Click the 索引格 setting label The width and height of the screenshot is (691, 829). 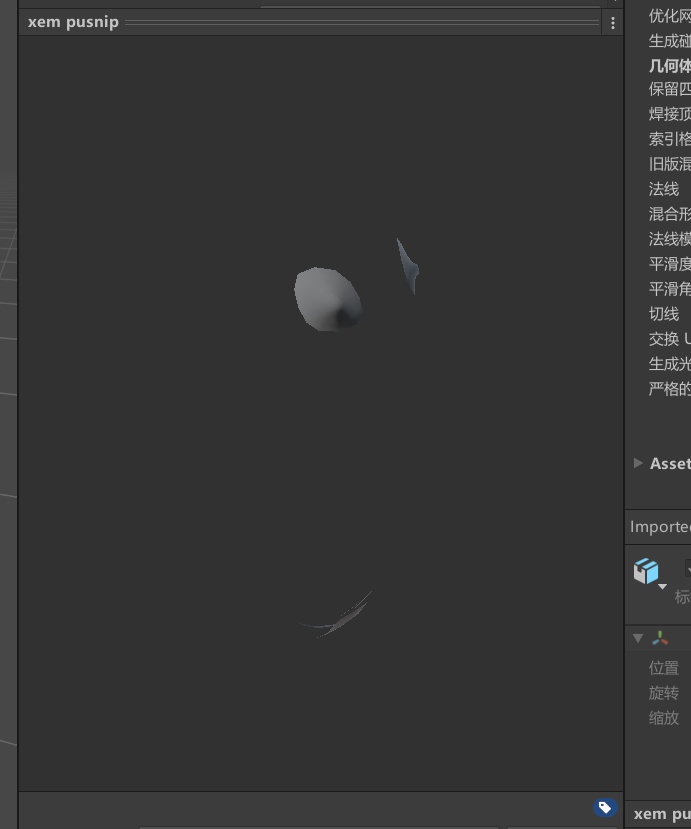click(x=670, y=139)
